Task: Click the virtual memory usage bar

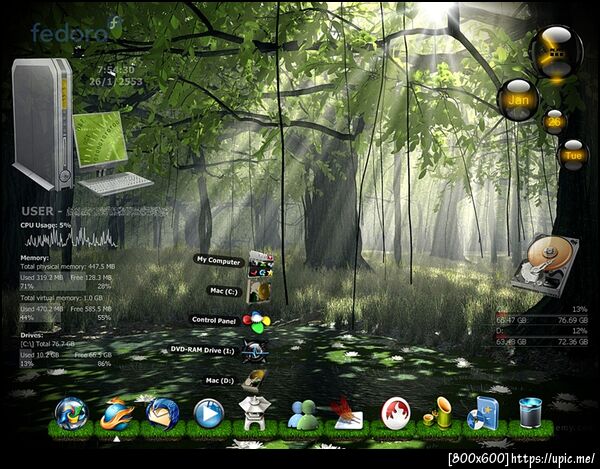Action: pos(66,313)
